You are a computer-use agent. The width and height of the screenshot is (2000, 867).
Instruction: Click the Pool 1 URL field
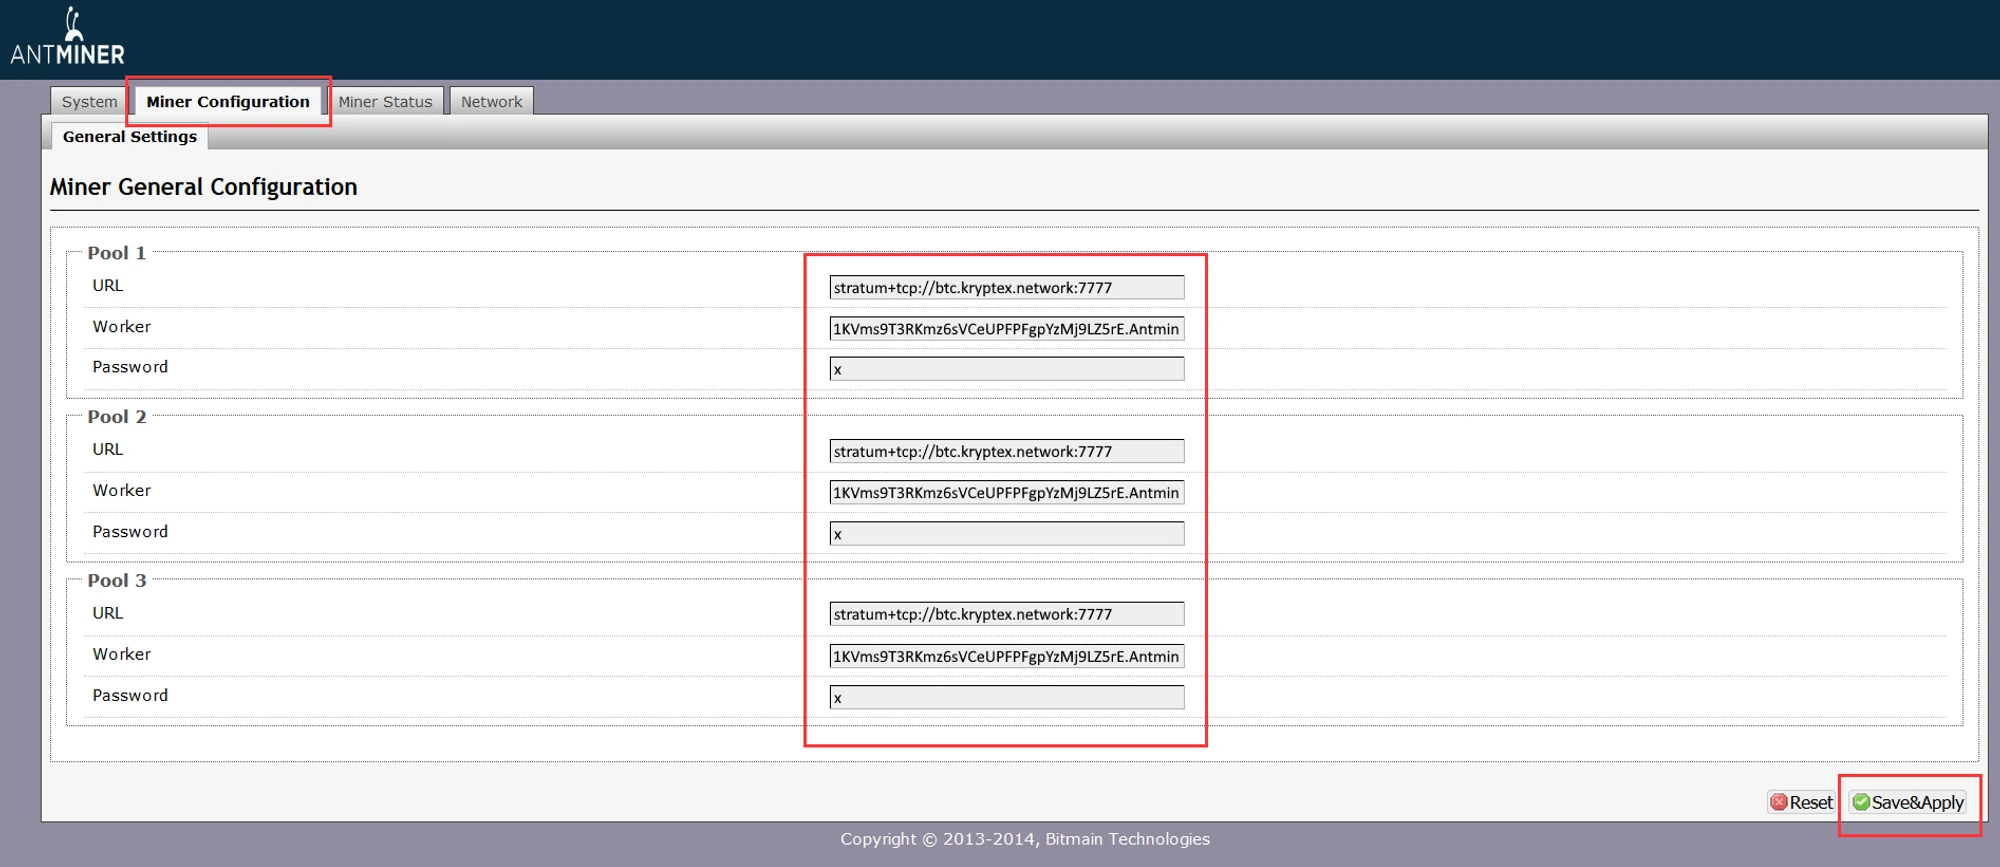(1006, 288)
